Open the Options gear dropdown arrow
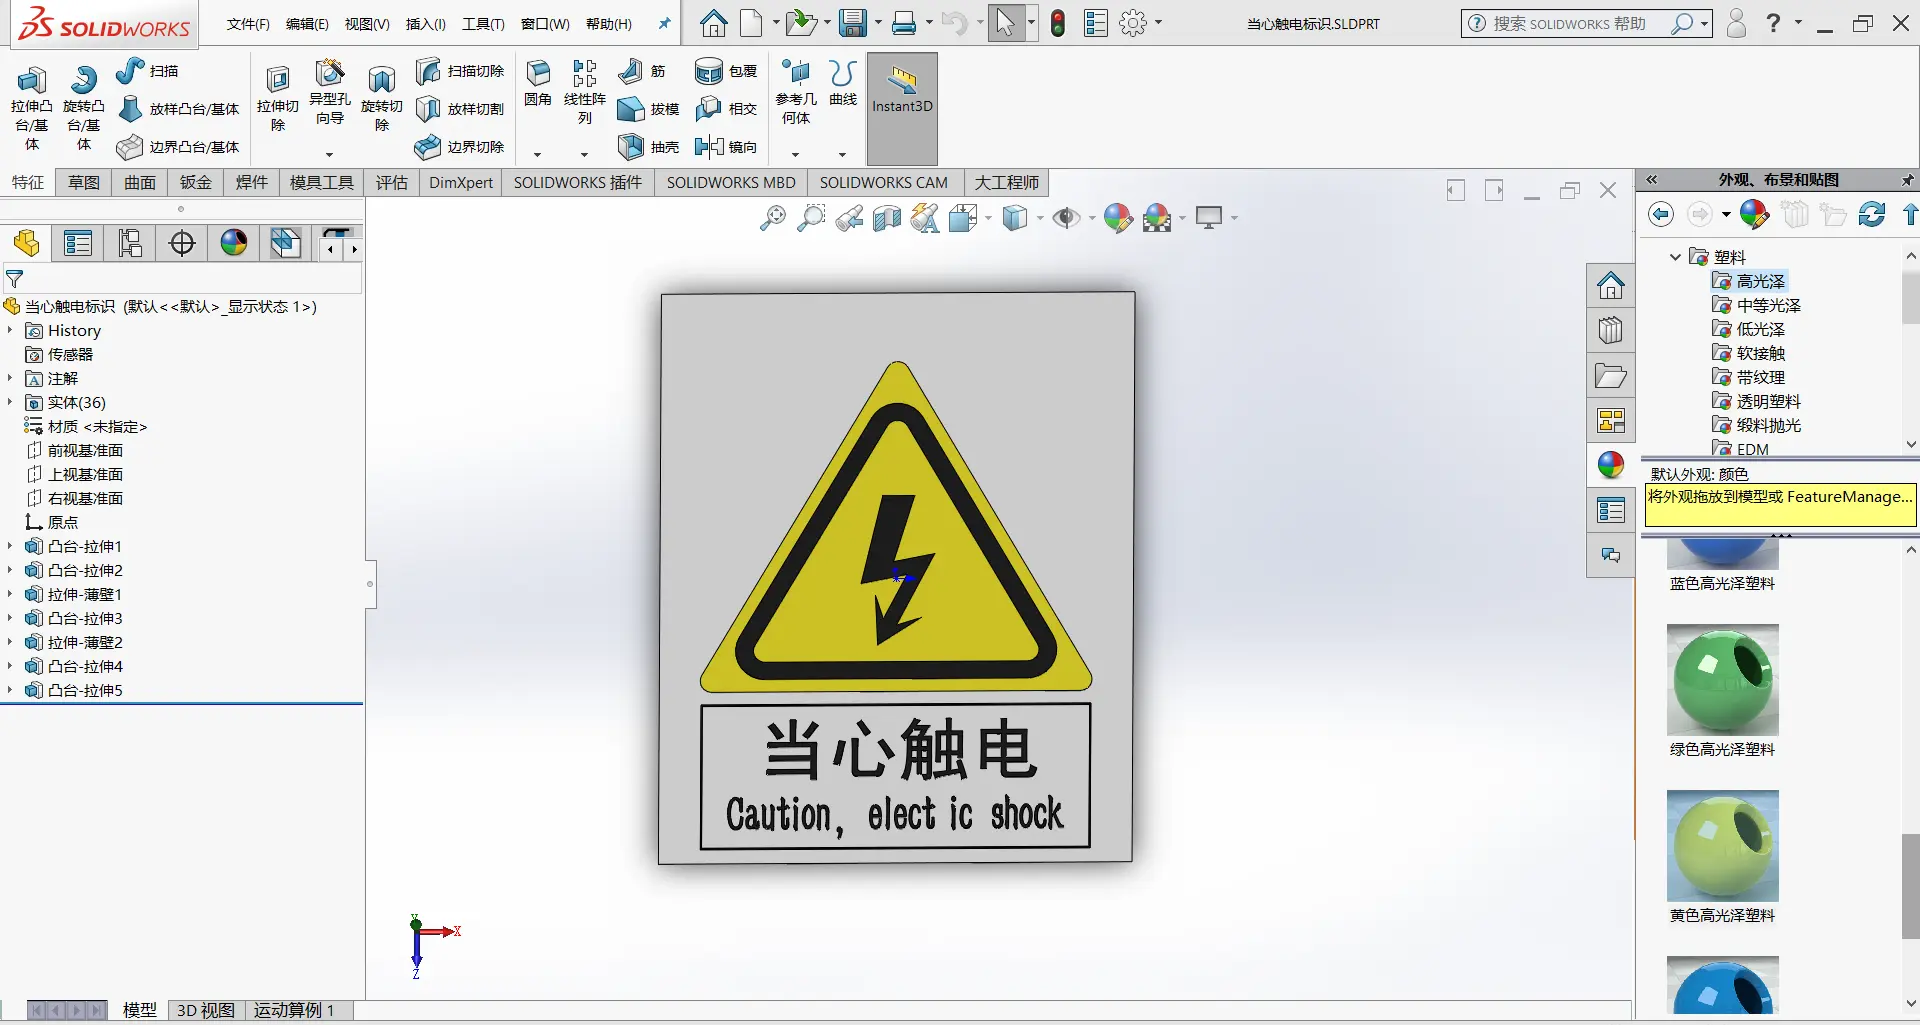 (x=1158, y=23)
